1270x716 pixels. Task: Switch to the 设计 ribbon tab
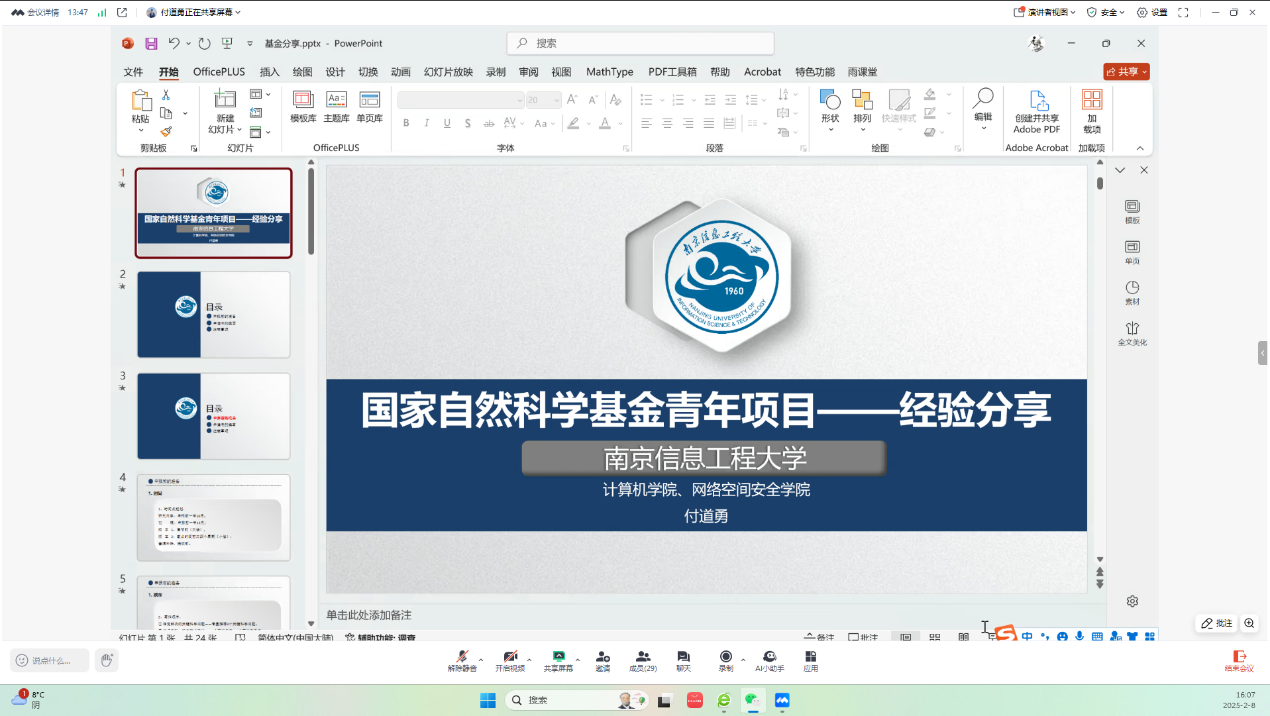coord(335,72)
